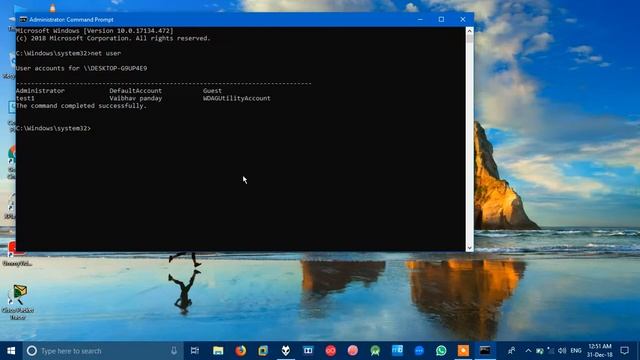The height and width of the screenshot is (360, 640).
Task: Select the Command Prompt taskbar button
Action: [485, 351]
